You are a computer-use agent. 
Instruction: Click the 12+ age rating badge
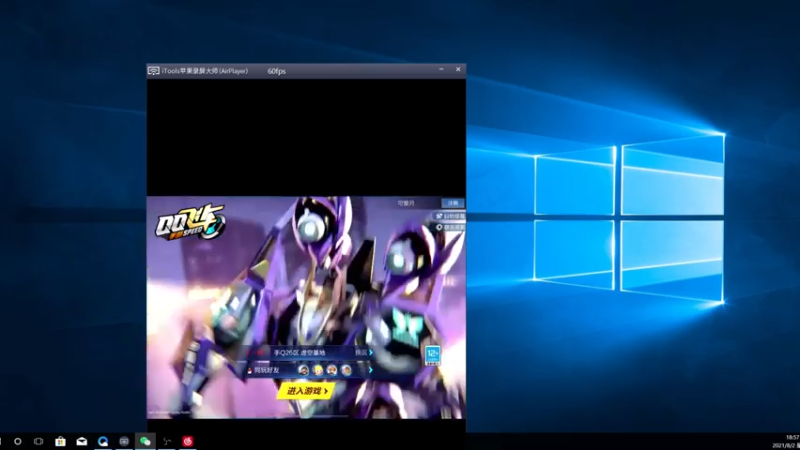point(433,355)
